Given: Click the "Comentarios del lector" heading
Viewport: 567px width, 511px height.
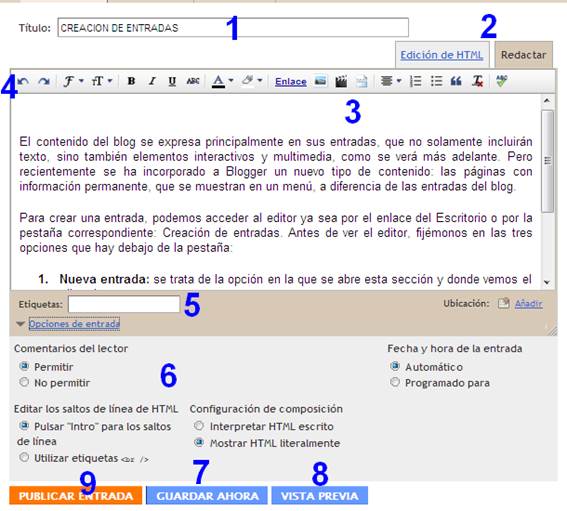Looking at the screenshot, I should [71, 349].
